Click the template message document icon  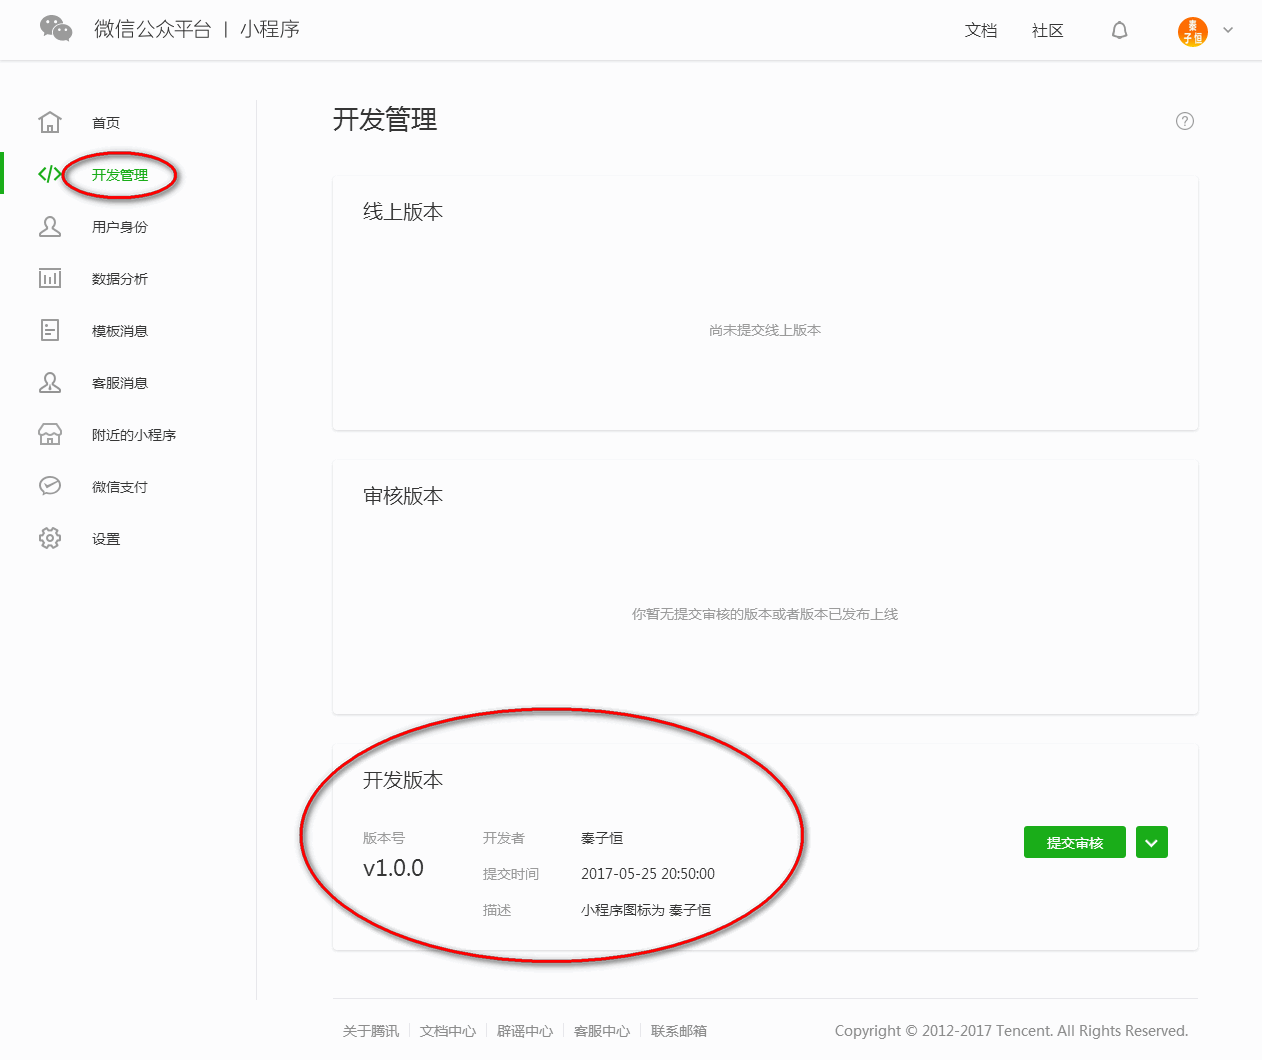50,330
